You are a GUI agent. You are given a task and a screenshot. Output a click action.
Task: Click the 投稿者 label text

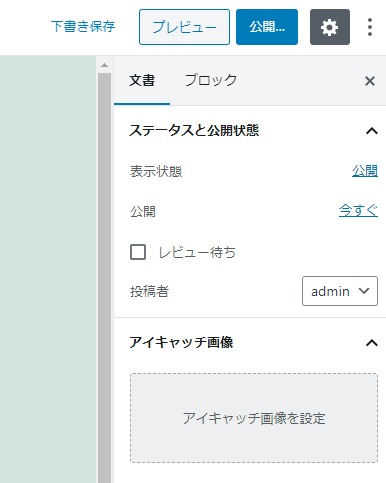149,291
